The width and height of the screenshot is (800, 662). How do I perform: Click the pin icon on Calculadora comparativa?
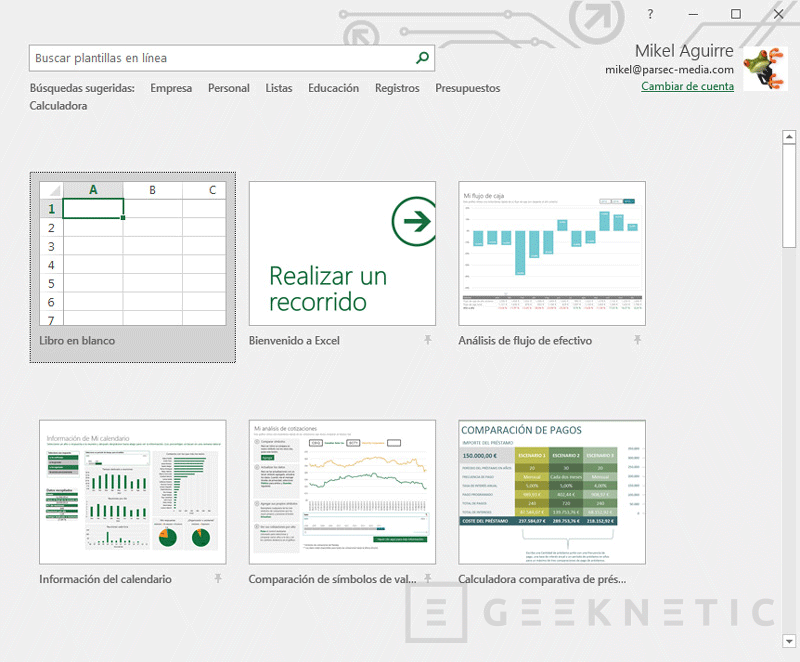click(x=636, y=578)
